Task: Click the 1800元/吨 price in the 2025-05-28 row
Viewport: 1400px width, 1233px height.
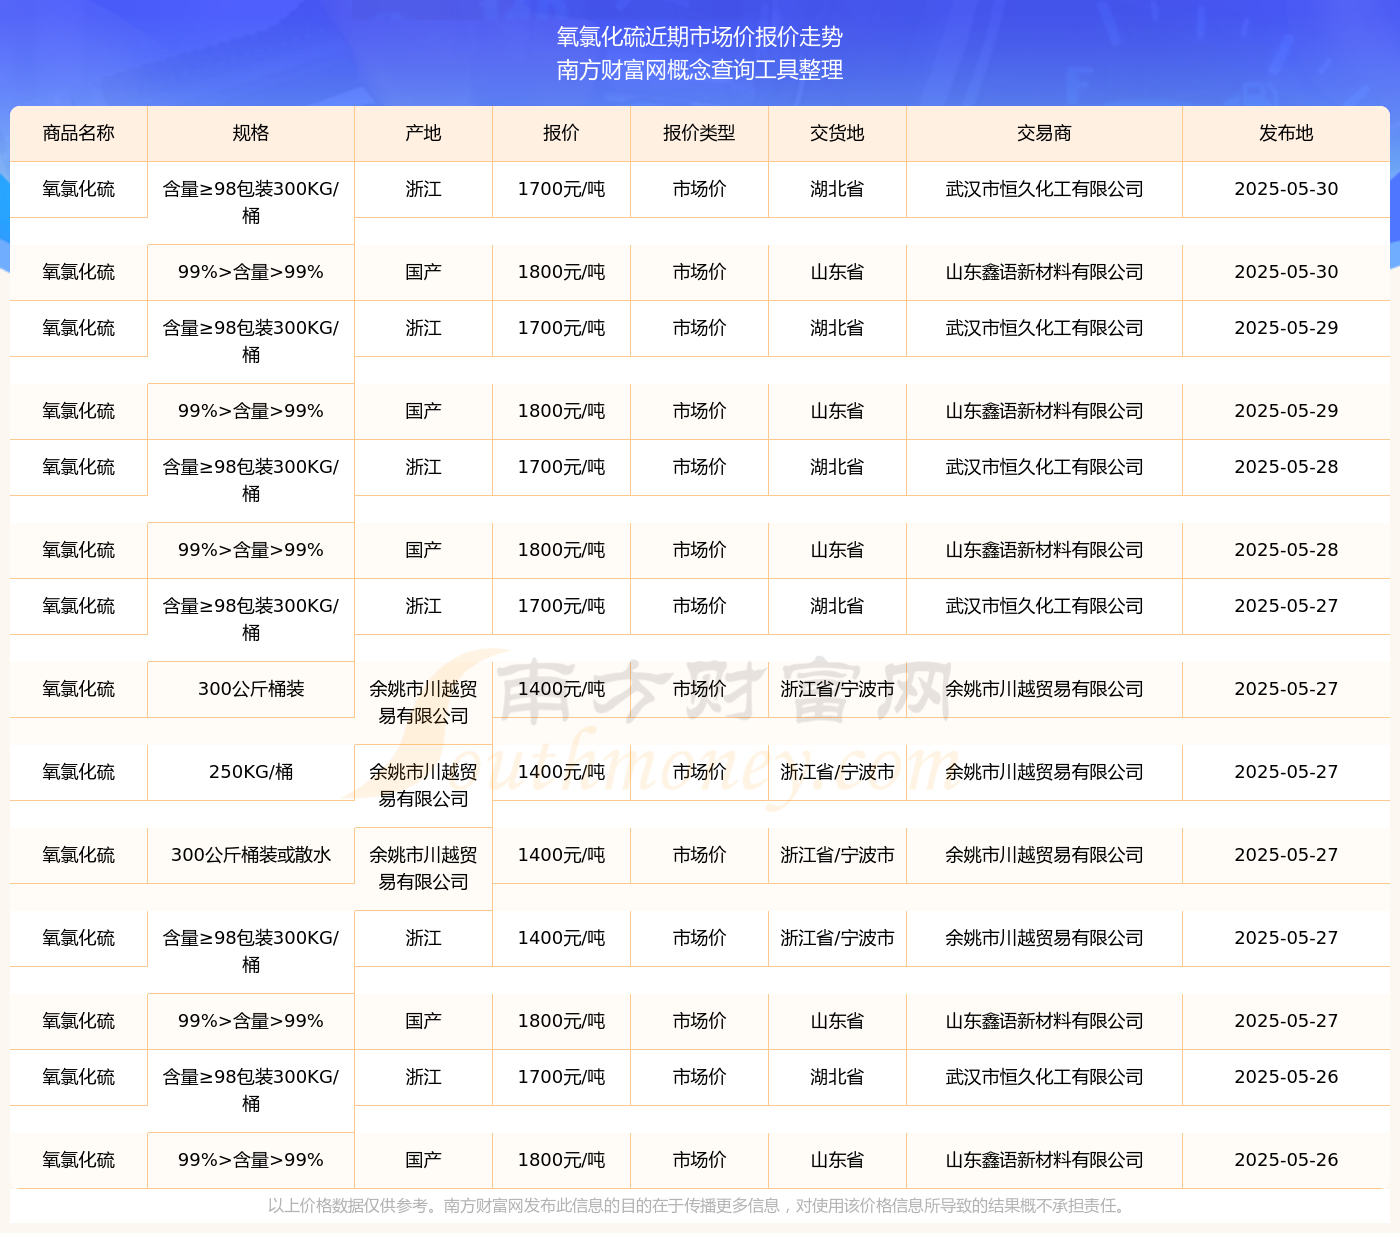Action: pos(562,550)
